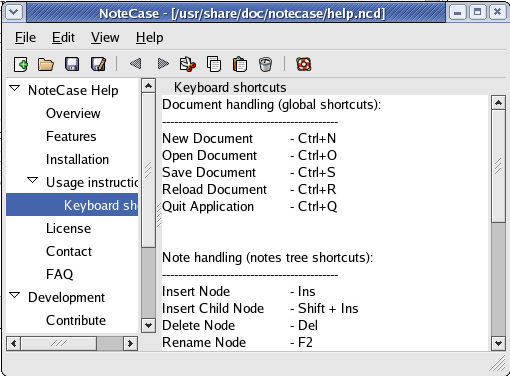
Task: Click the Copy toolbar icon
Action: click(214, 64)
